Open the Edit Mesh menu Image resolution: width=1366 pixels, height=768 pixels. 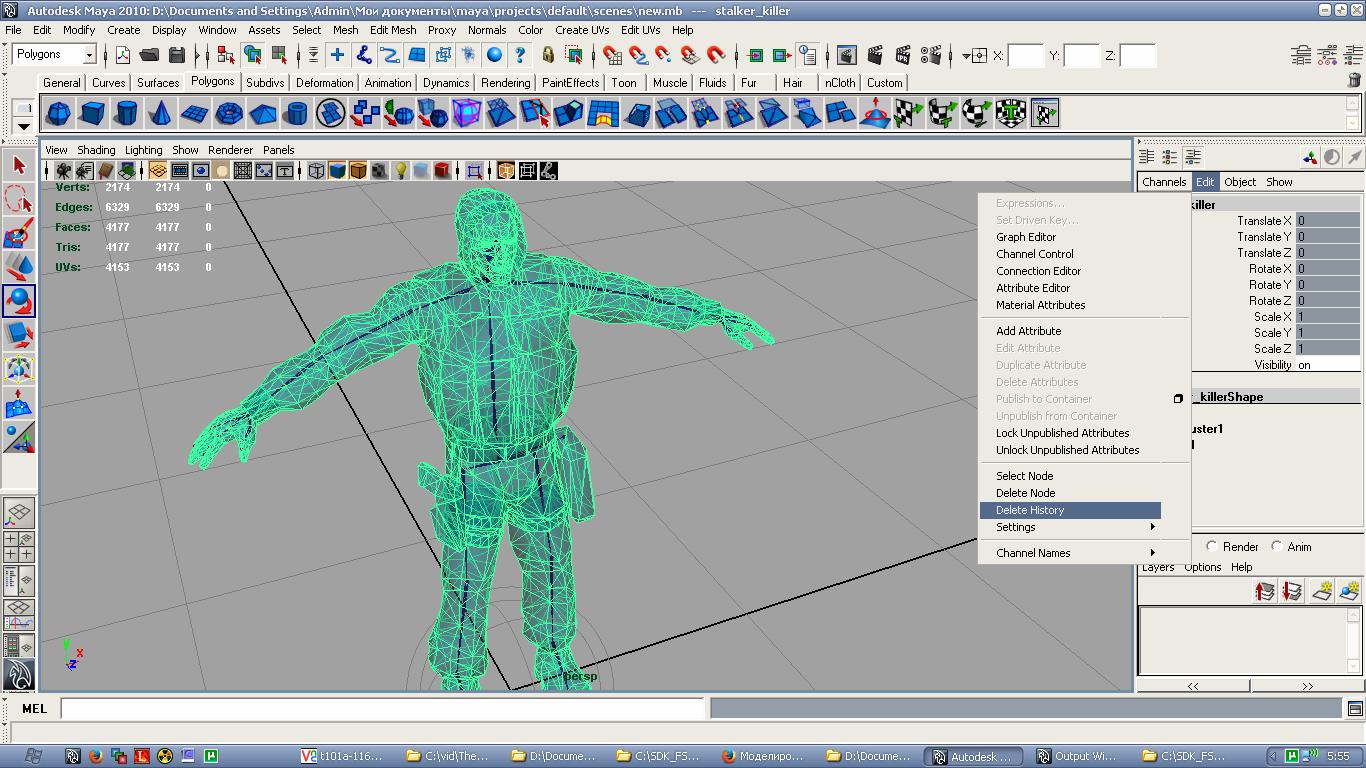pos(393,30)
